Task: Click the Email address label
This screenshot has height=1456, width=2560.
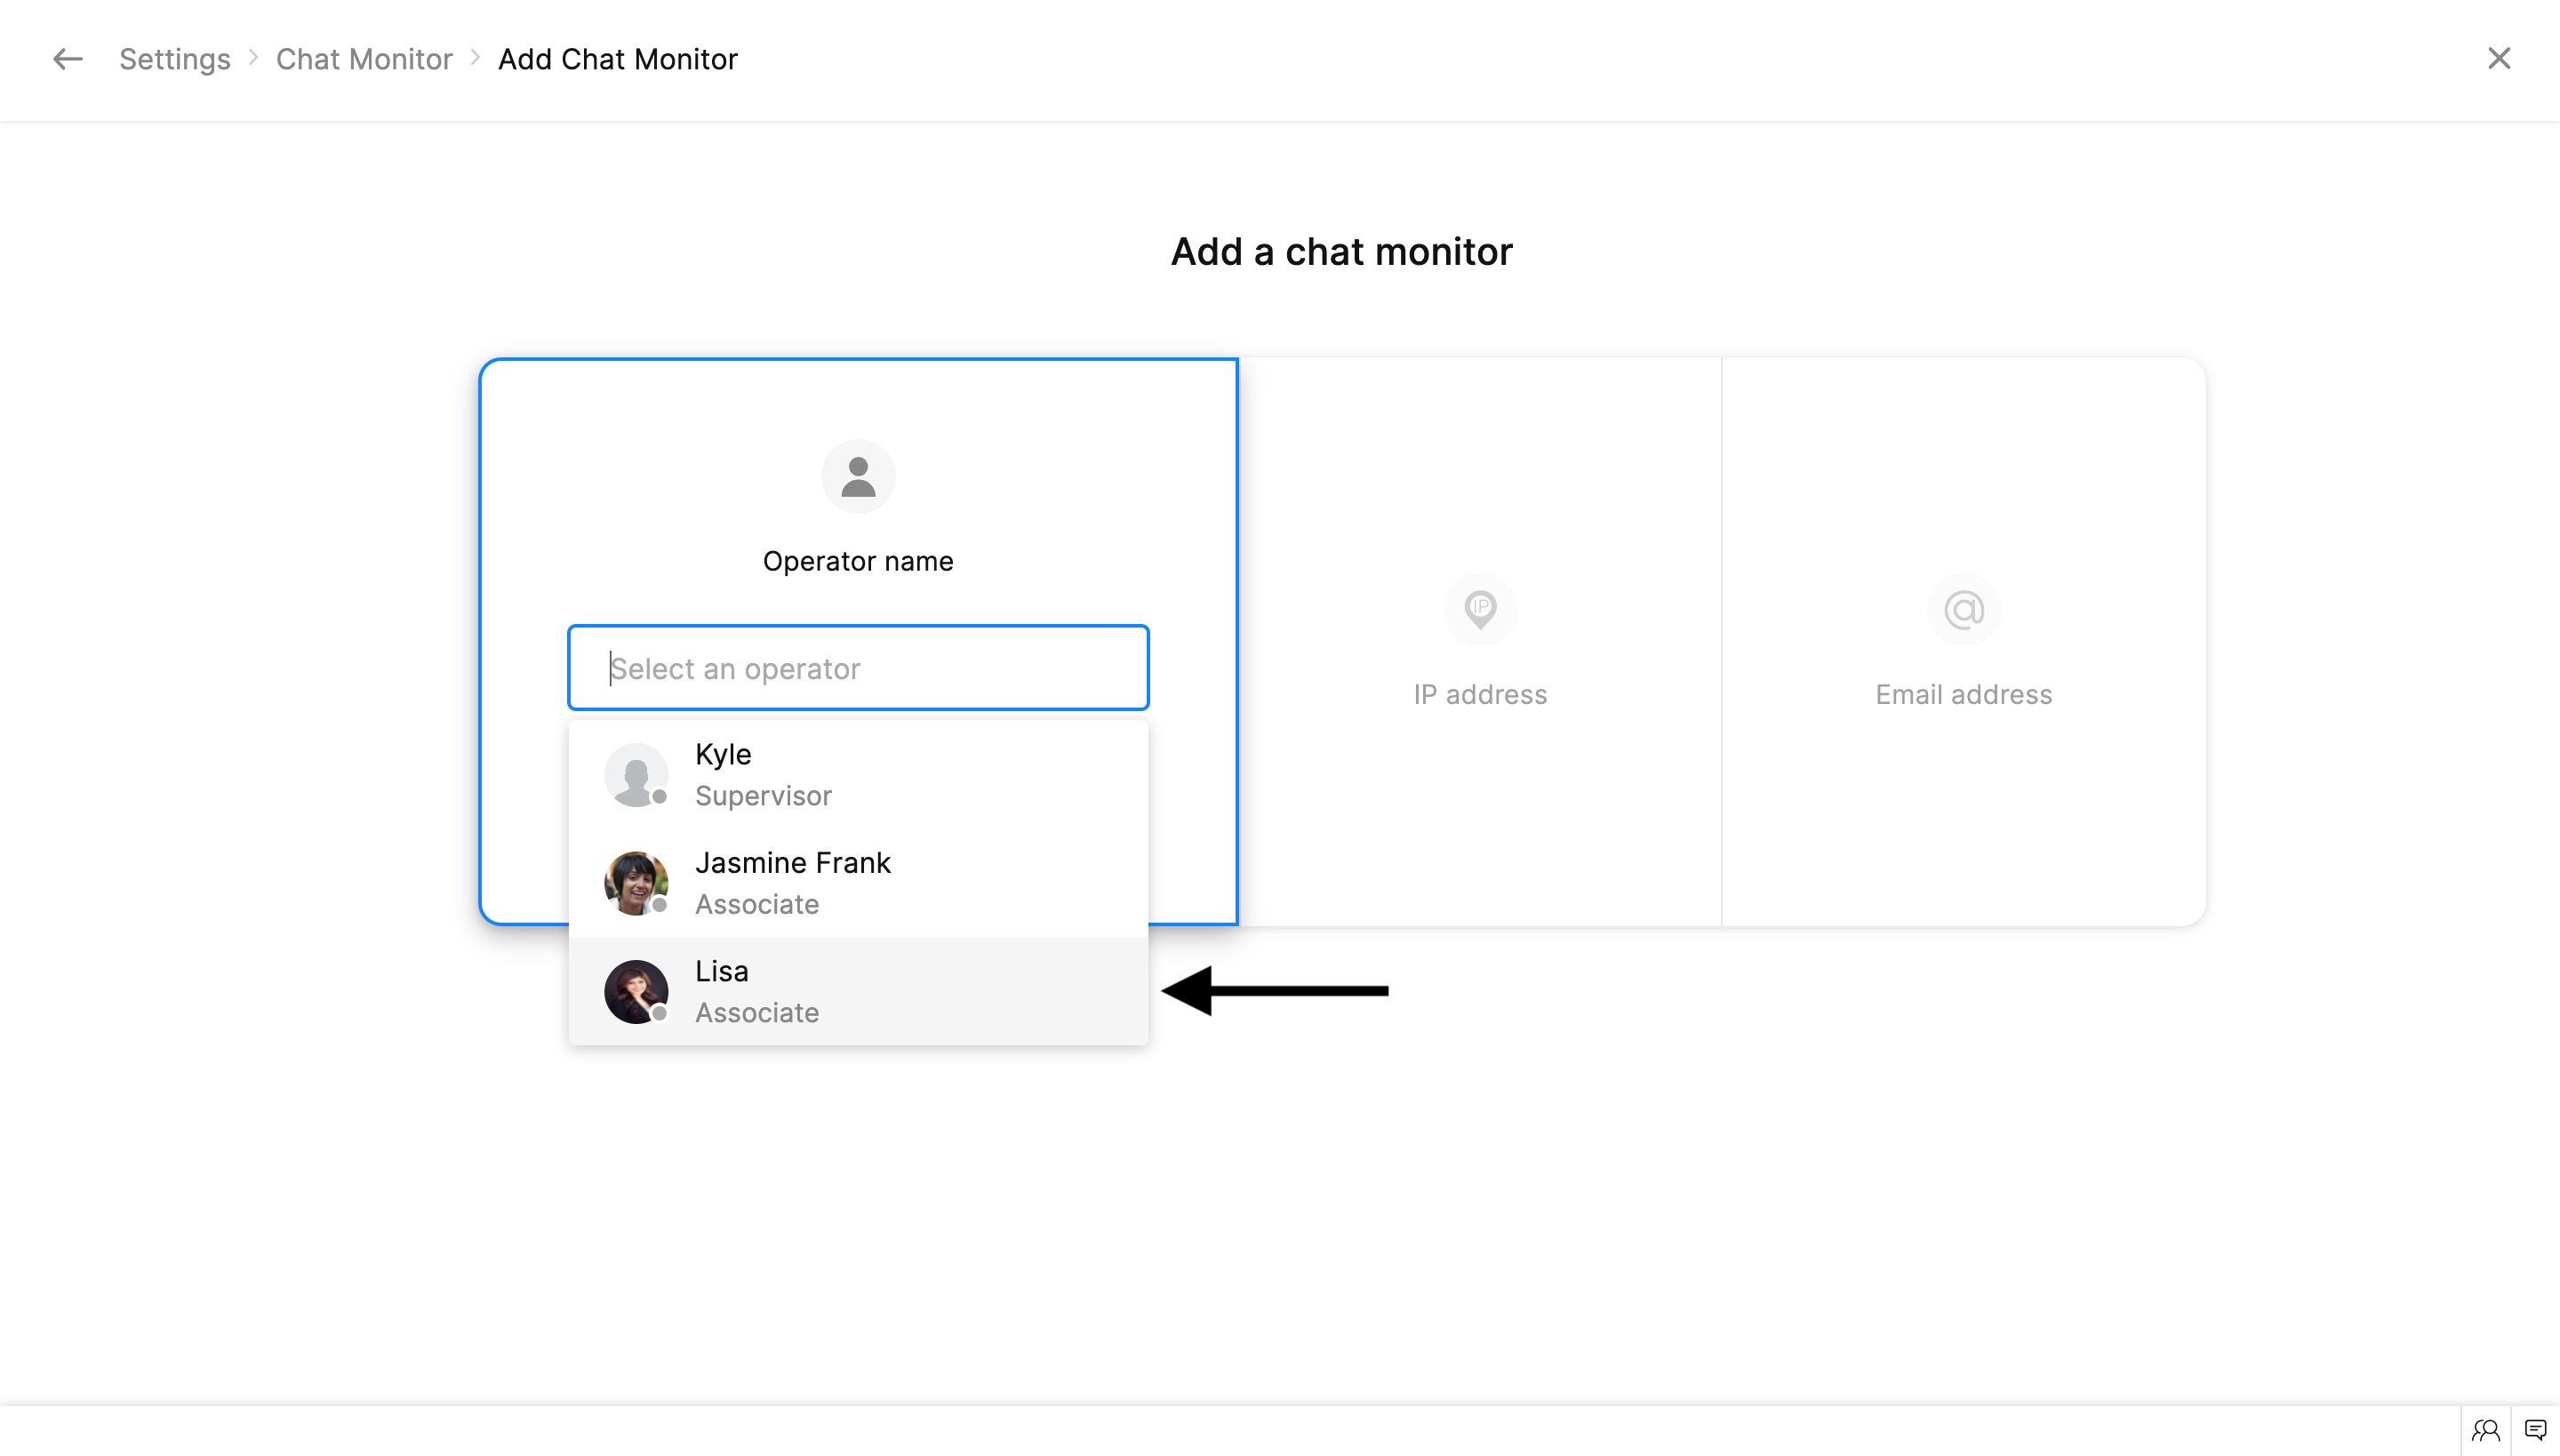Action: point(1963,694)
